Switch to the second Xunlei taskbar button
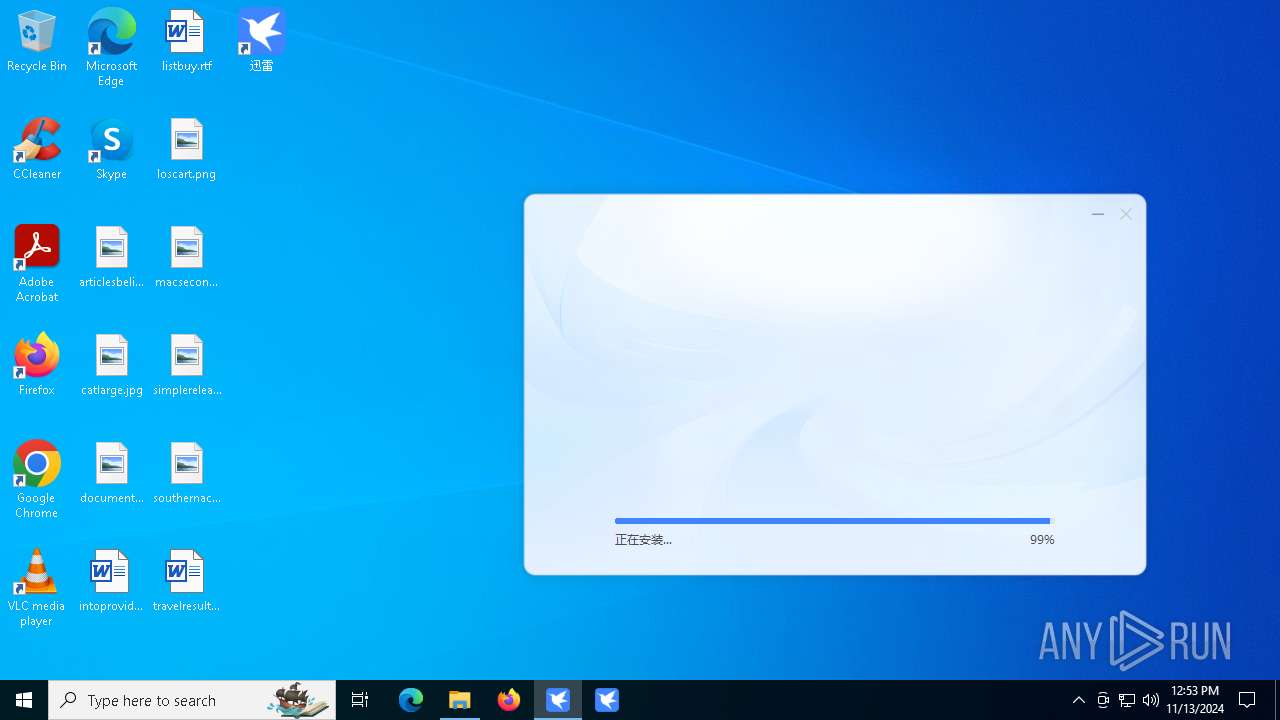Screen dimensions: 1280x720 click(607, 700)
